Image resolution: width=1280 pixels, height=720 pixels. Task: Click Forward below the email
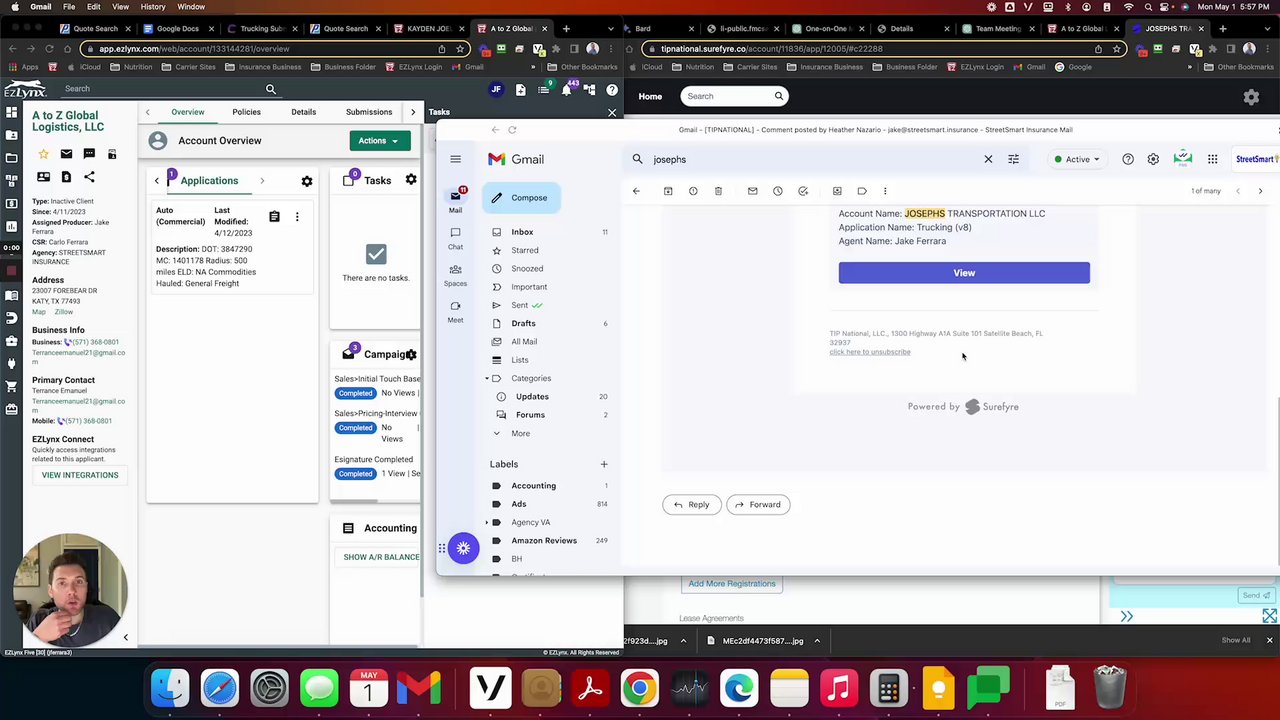click(757, 505)
